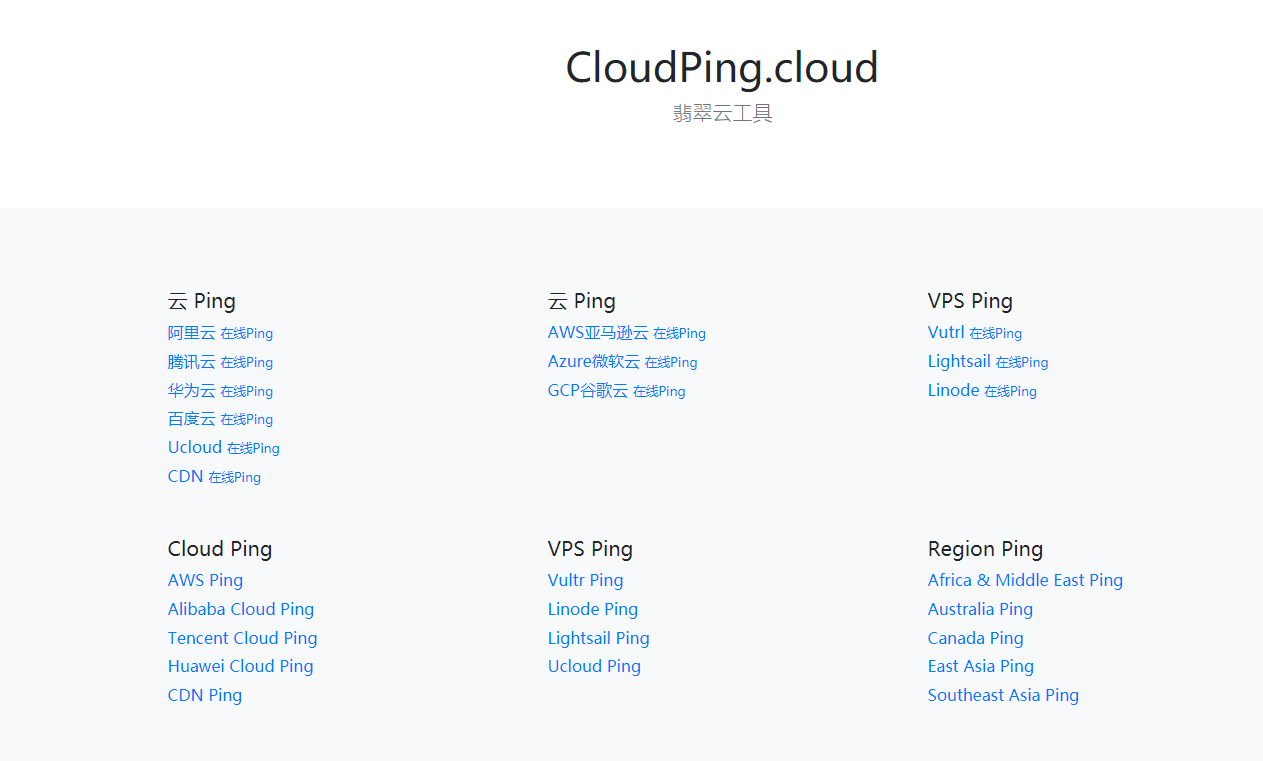The width and height of the screenshot is (1263, 761).
Task: Open the AWS Ping link
Action: (x=205, y=580)
